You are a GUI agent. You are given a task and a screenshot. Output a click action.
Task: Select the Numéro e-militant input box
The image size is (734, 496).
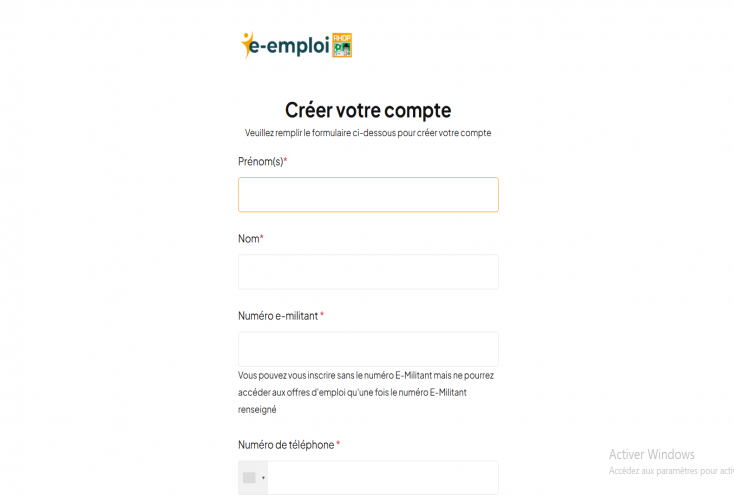click(x=368, y=348)
